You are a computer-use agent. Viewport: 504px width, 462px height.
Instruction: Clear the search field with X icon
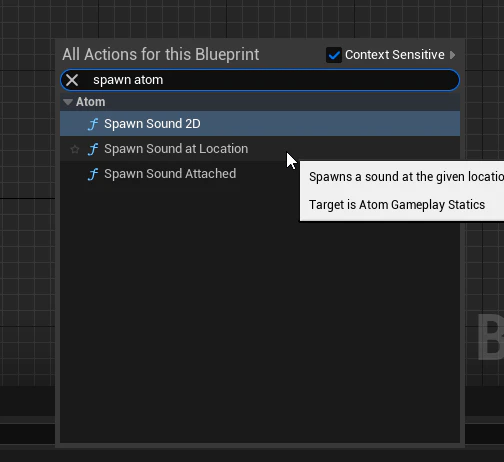point(72,80)
